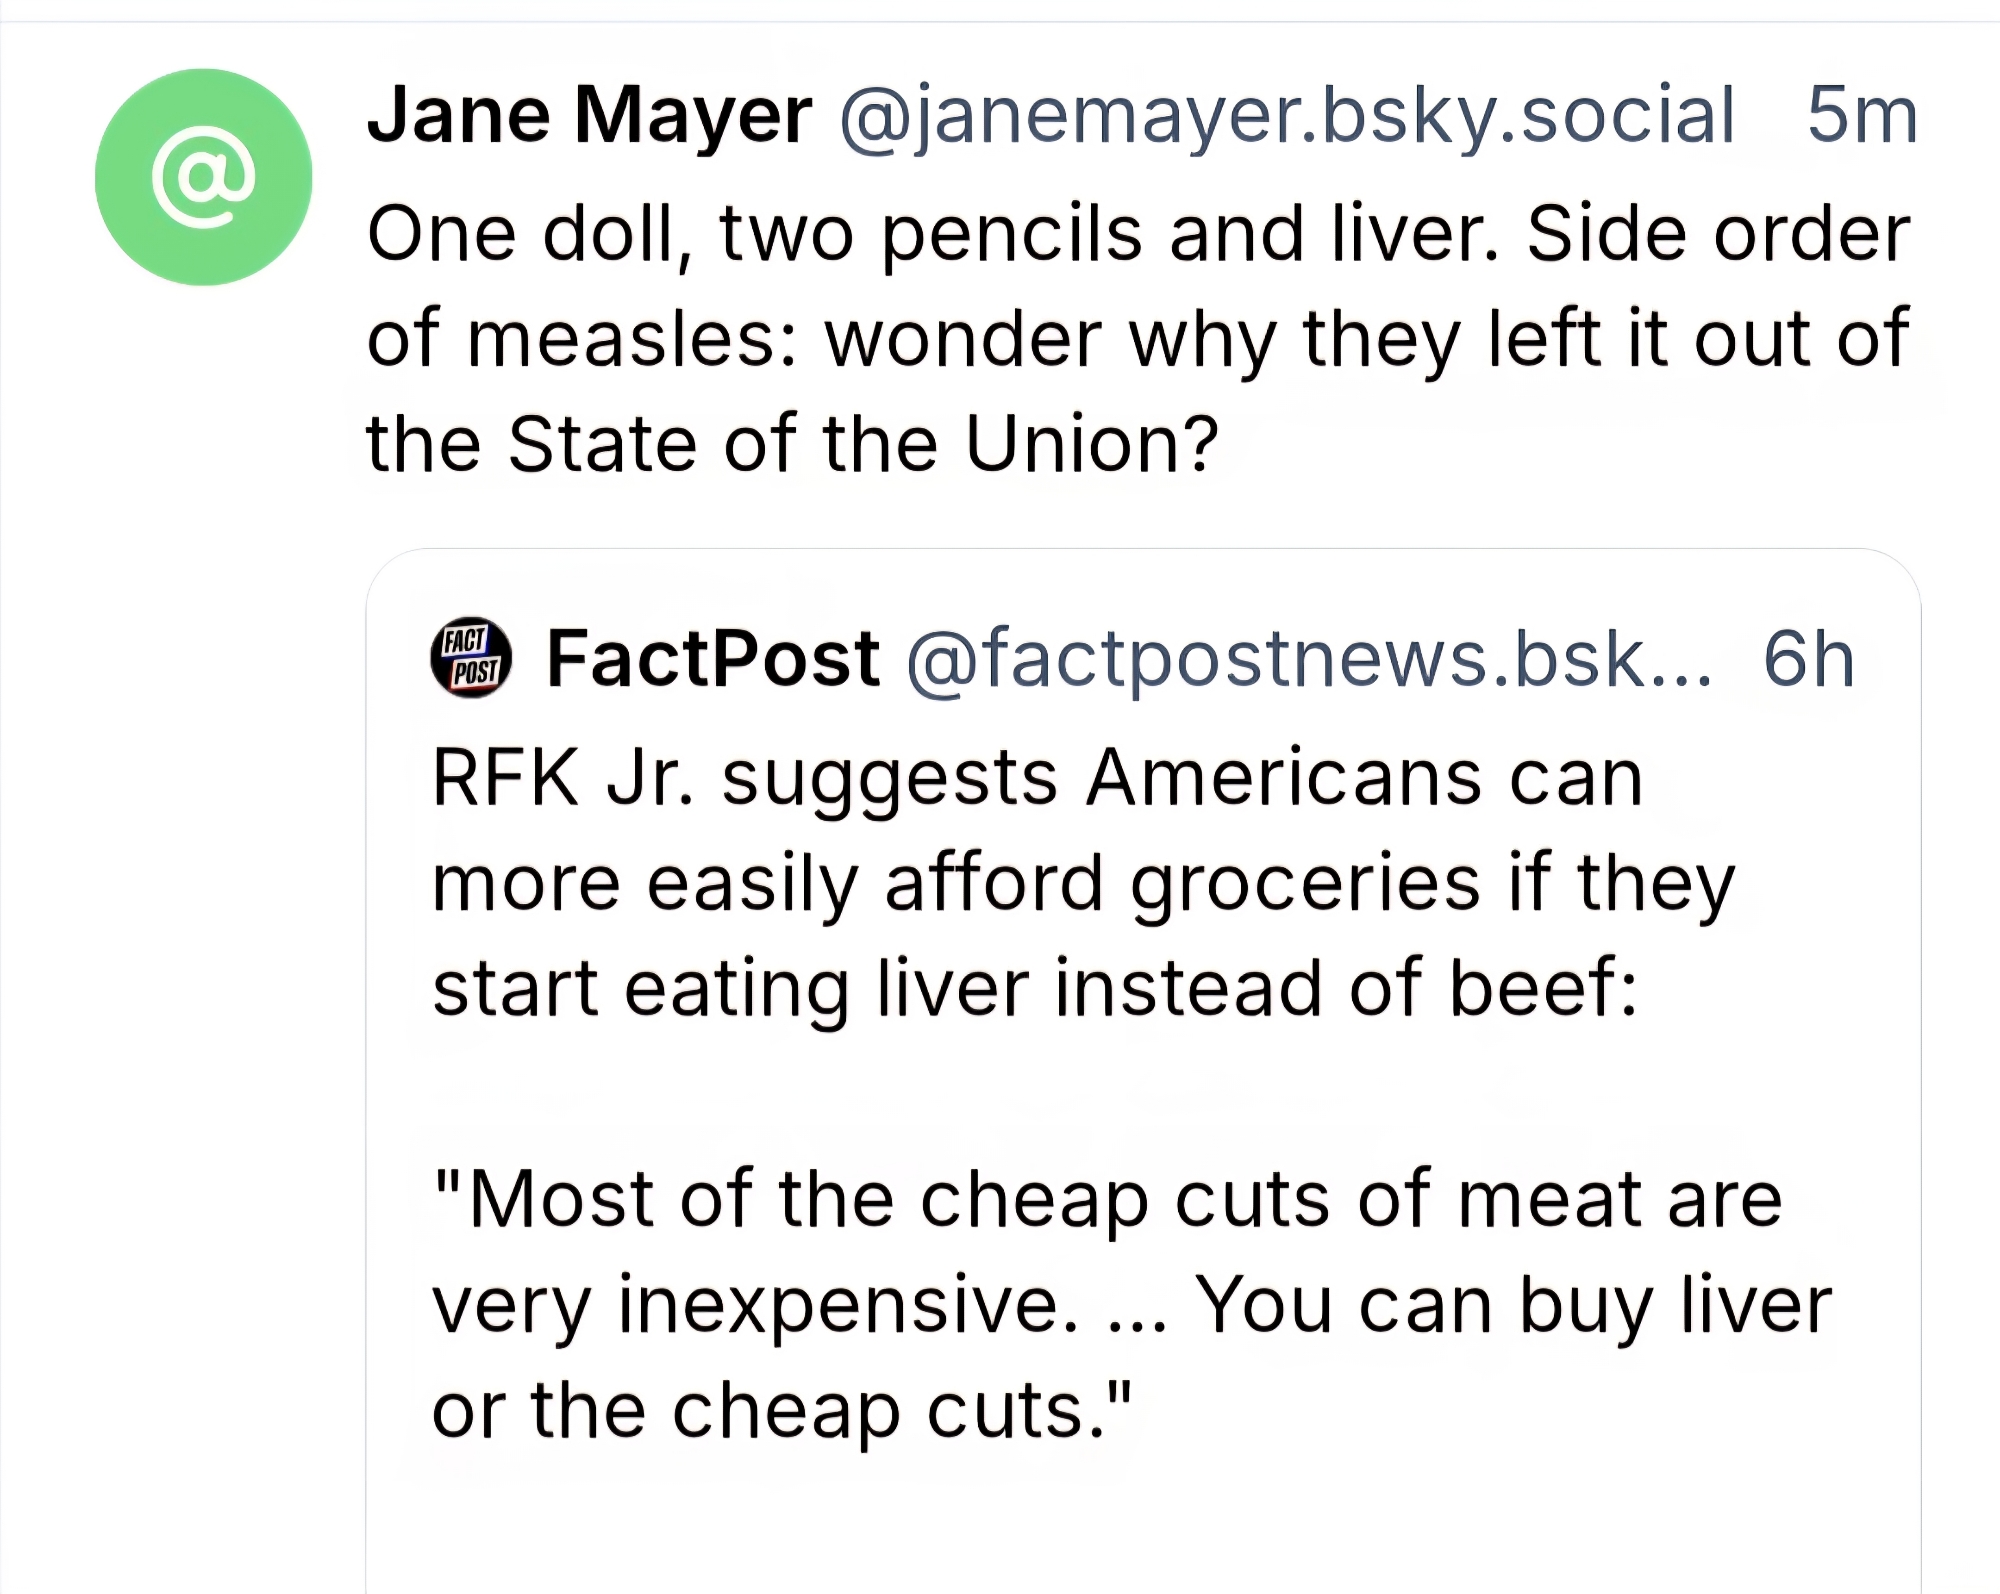Open Jane Mayer's display name
Image resolution: width=2000 pixels, height=1594 pixels.
[x=589, y=116]
